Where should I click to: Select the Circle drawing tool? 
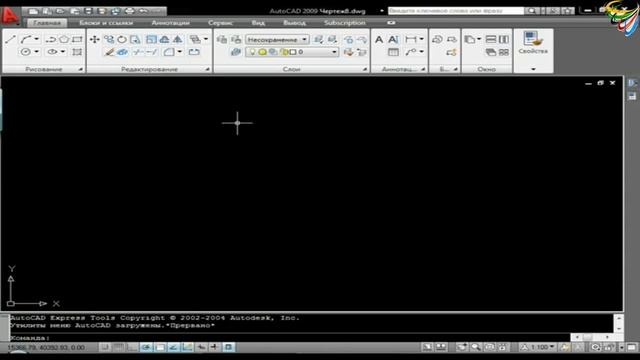tap(25, 52)
